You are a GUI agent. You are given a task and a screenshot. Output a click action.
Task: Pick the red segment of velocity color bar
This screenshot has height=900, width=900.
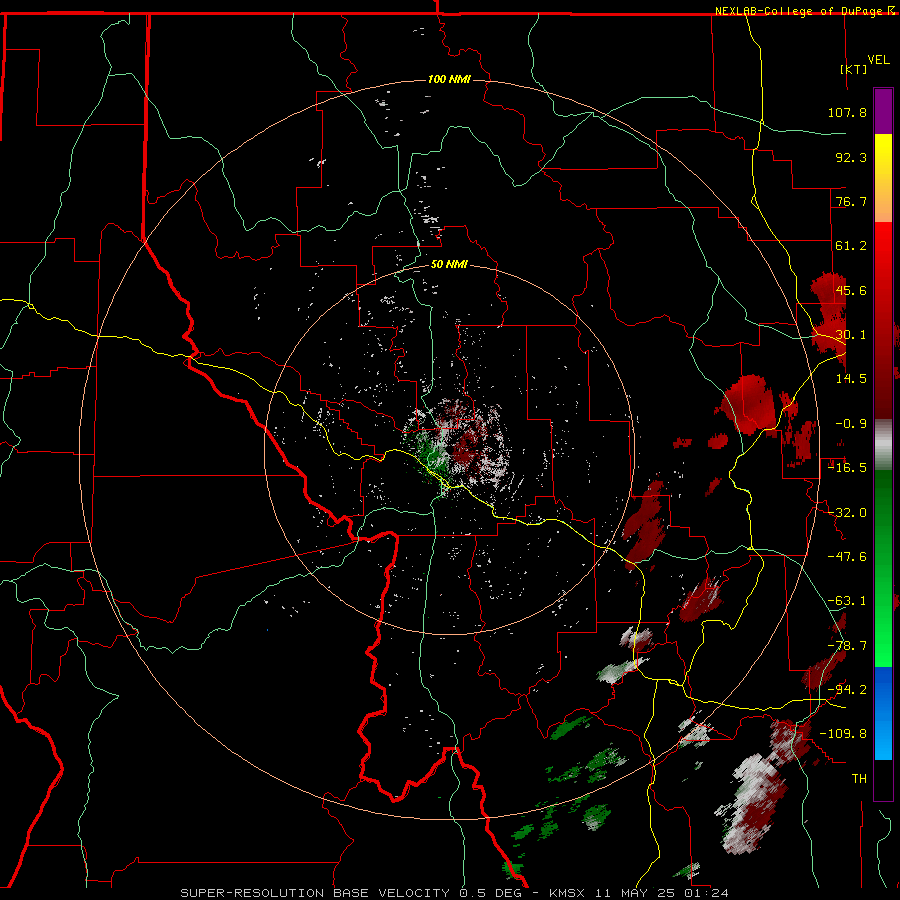click(x=883, y=320)
